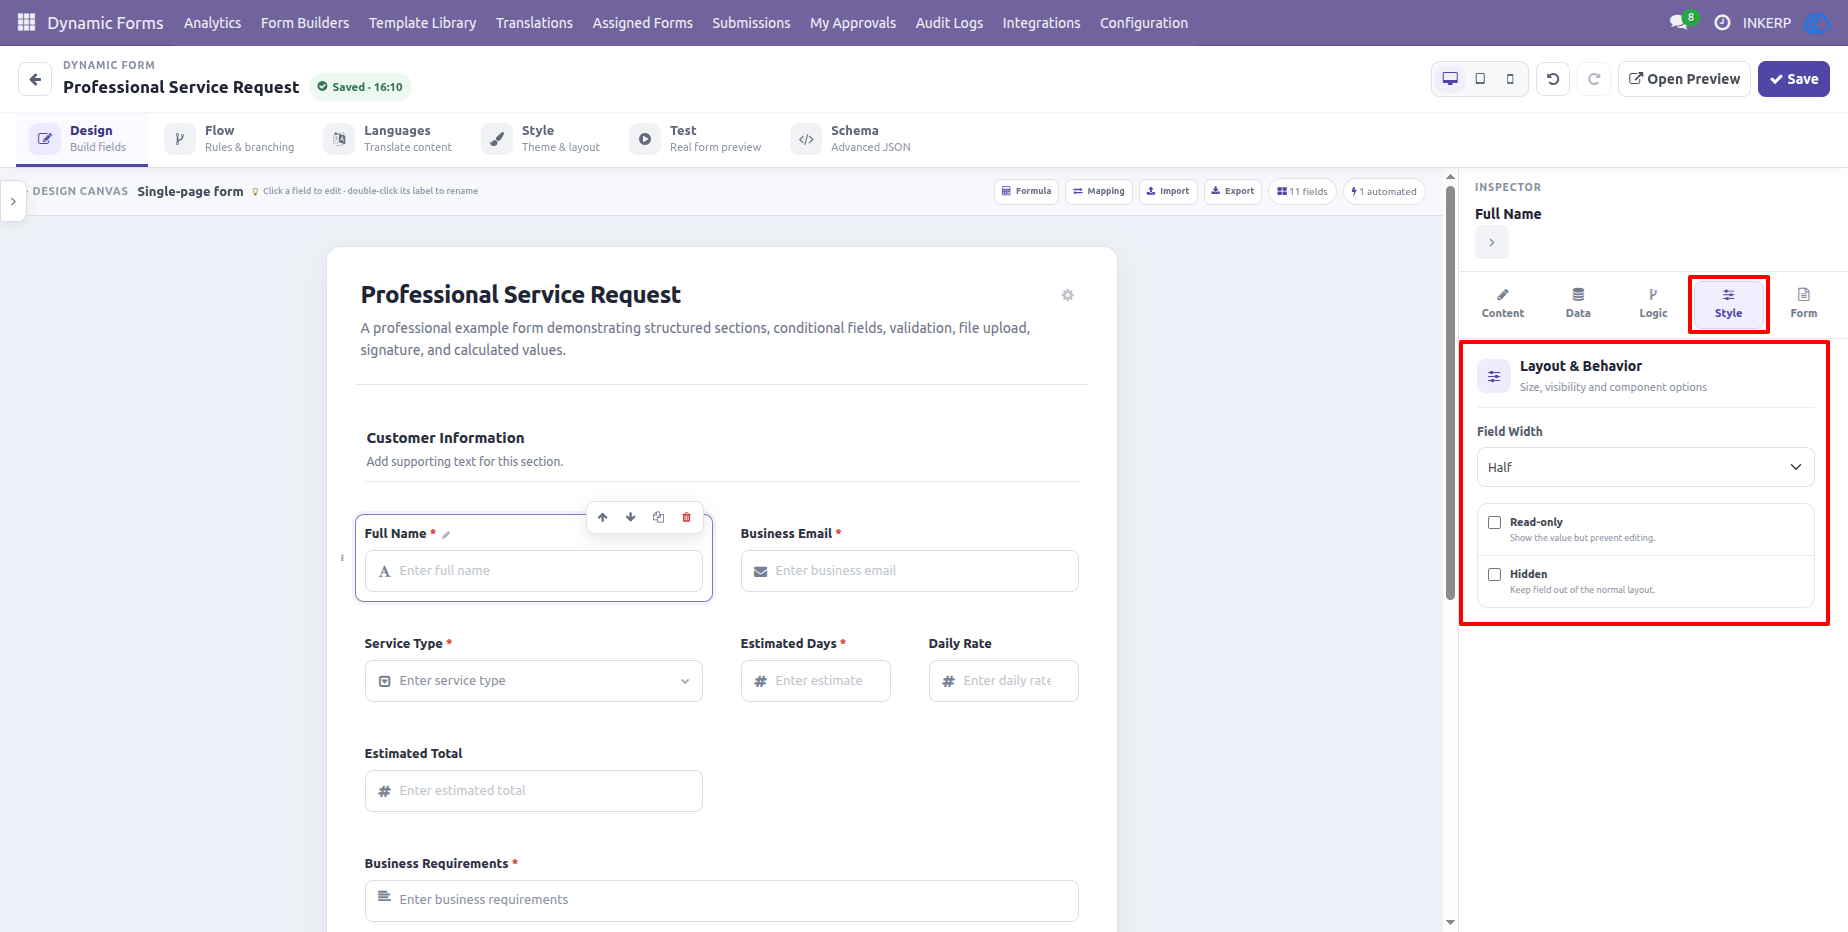Open the Schema advanced JSON tab

point(851,139)
